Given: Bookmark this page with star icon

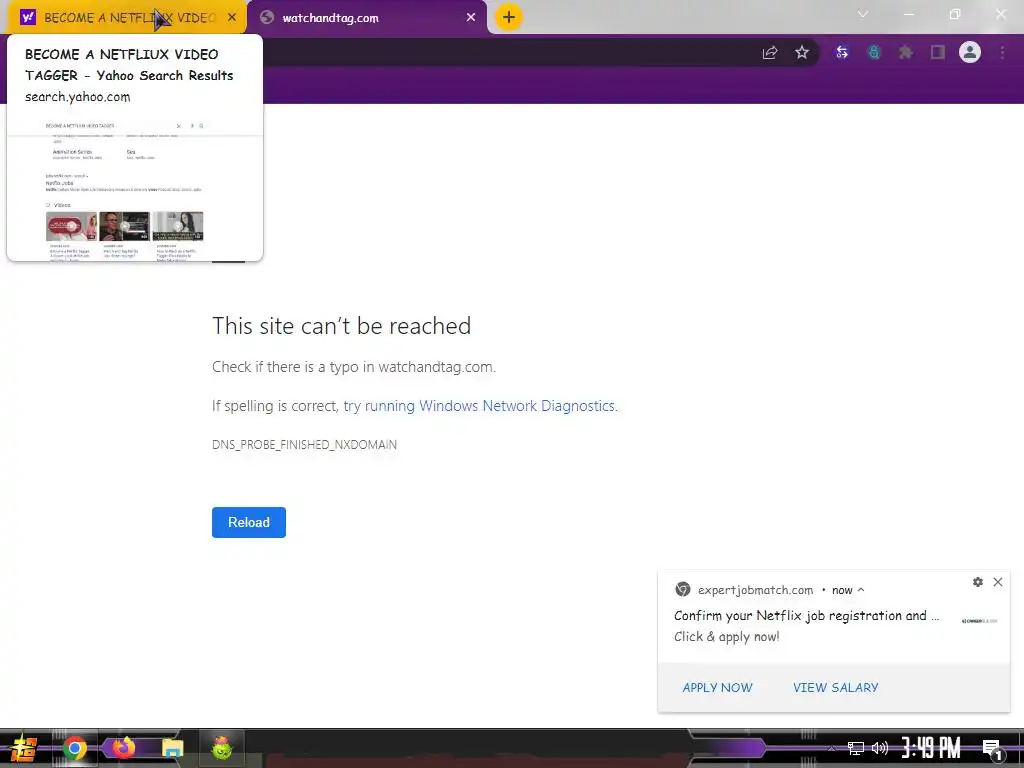Looking at the screenshot, I should 802,52.
